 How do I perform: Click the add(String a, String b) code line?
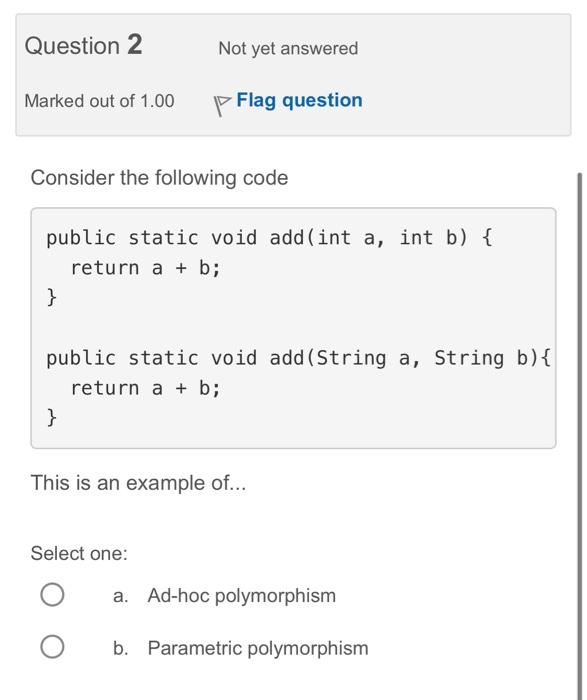(299, 358)
